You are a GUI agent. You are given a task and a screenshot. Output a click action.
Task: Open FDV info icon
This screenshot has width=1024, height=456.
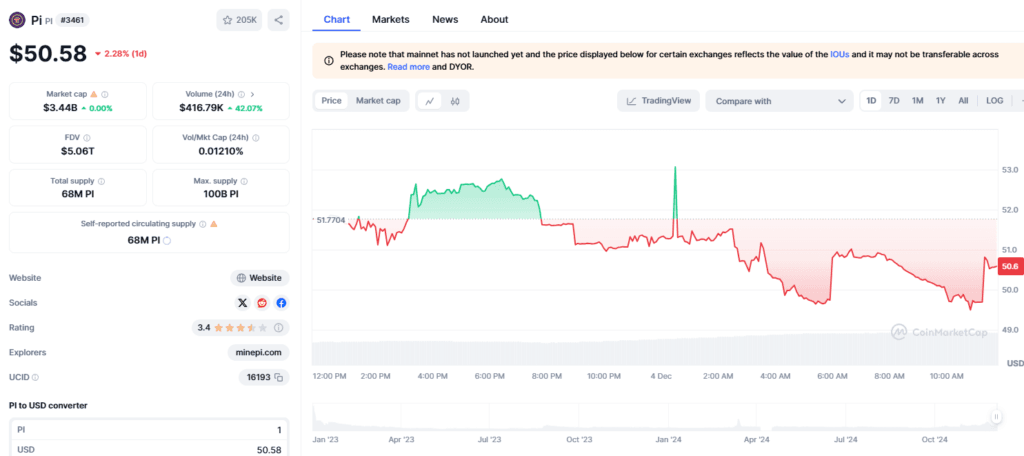[x=87, y=138]
